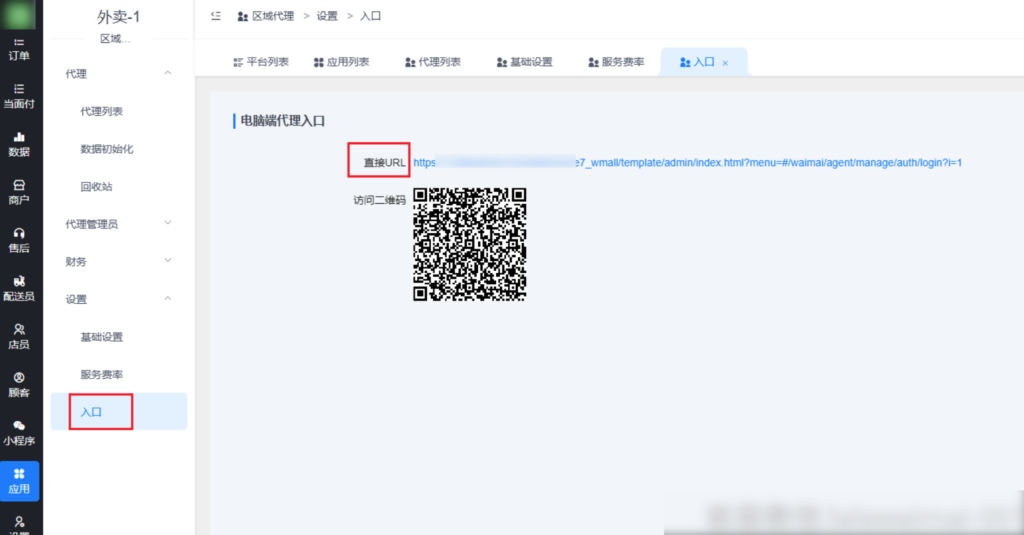Open the 店员 staff sidebar icon
This screenshot has height=535, width=1024.
pos(19,337)
